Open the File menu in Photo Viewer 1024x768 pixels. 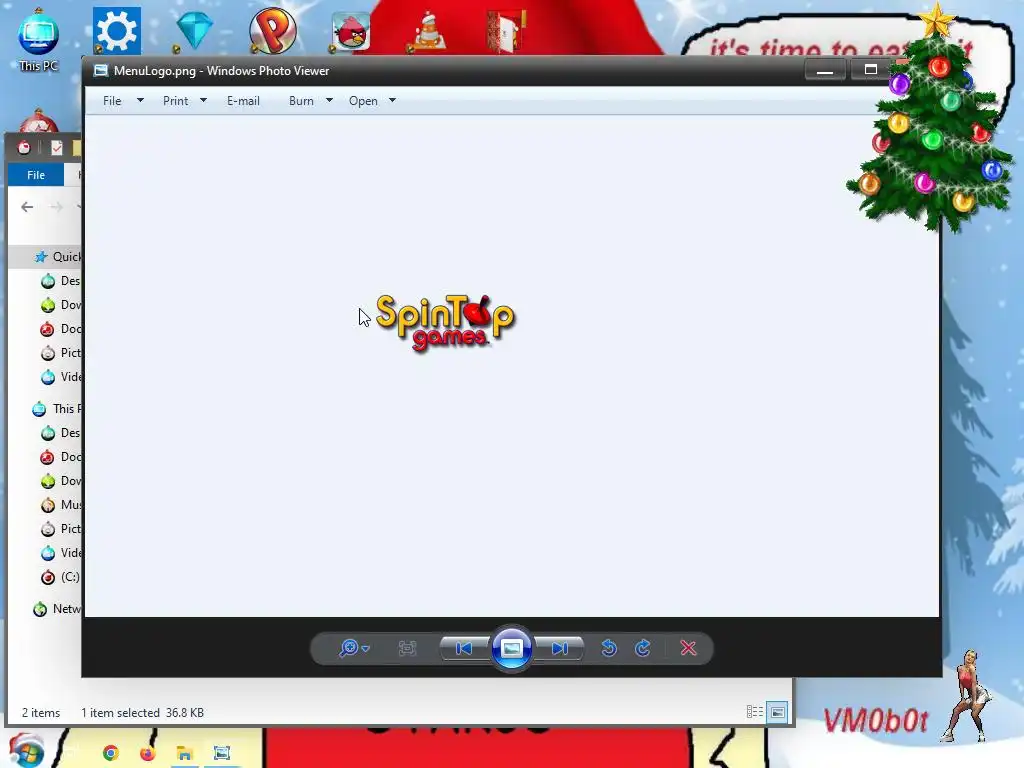[112, 101]
